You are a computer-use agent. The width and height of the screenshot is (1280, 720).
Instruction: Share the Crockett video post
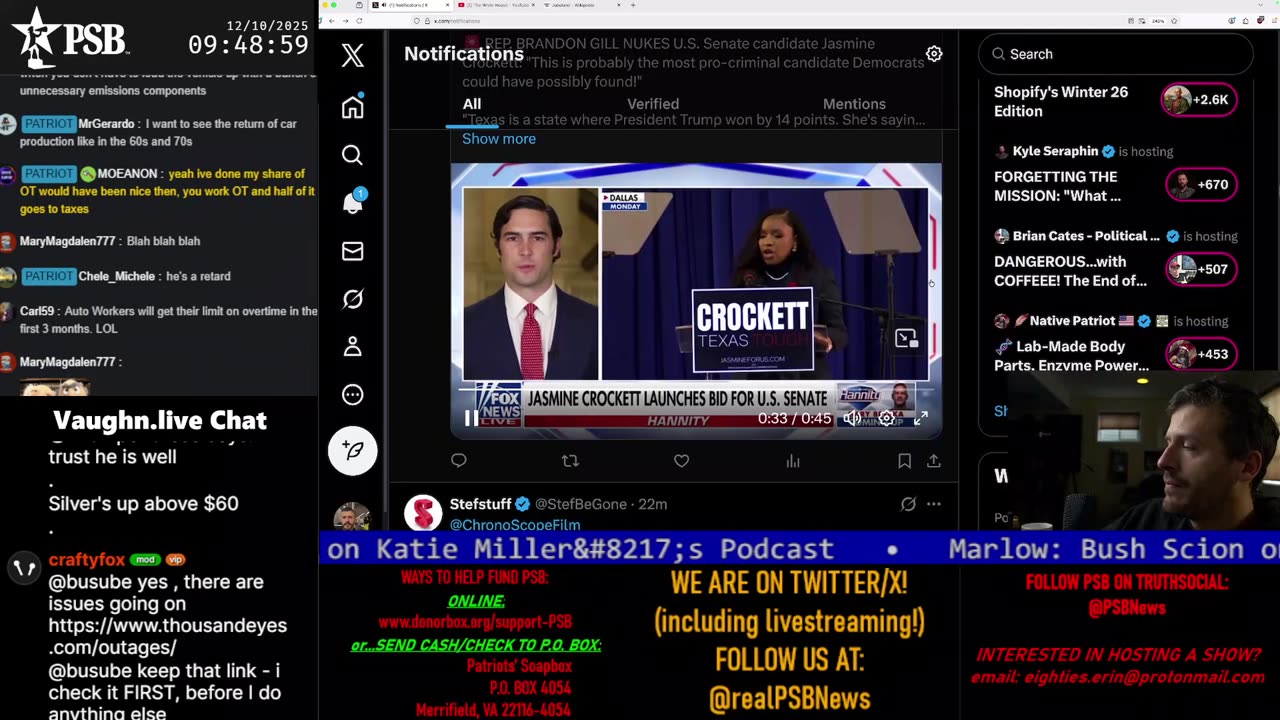(x=933, y=461)
